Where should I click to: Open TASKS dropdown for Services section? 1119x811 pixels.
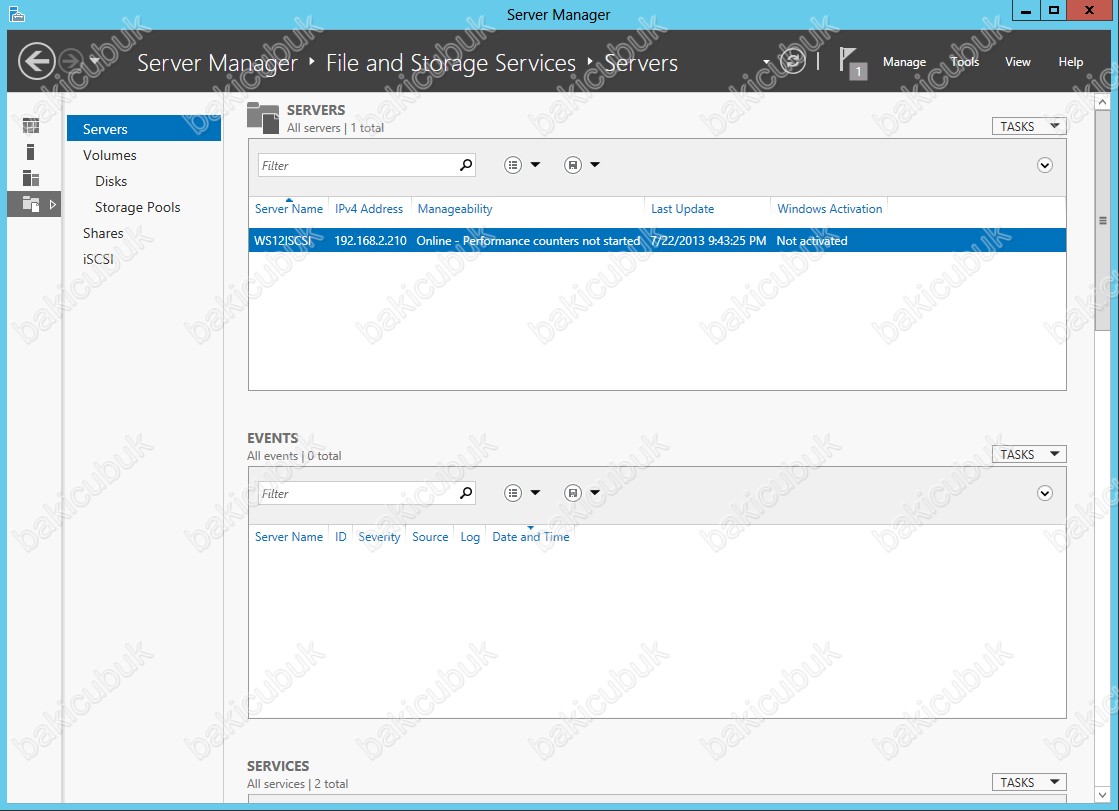[x=1029, y=782]
